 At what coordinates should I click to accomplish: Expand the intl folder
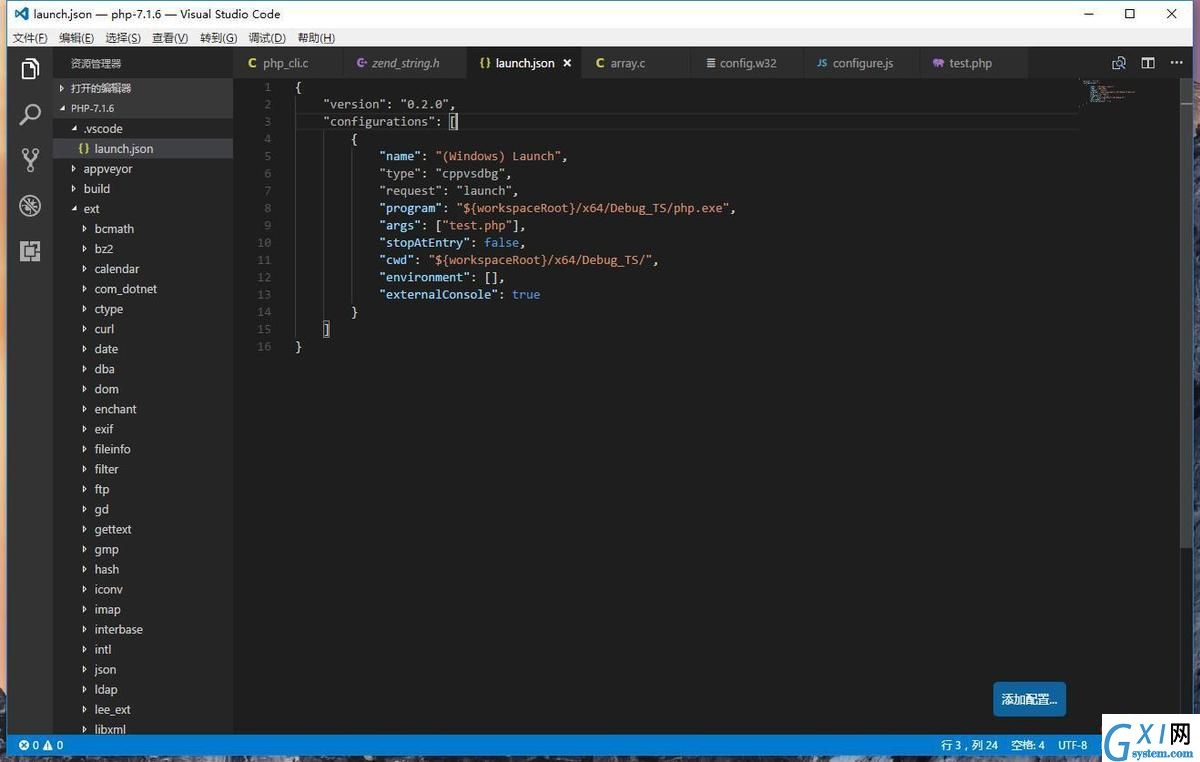point(143,649)
